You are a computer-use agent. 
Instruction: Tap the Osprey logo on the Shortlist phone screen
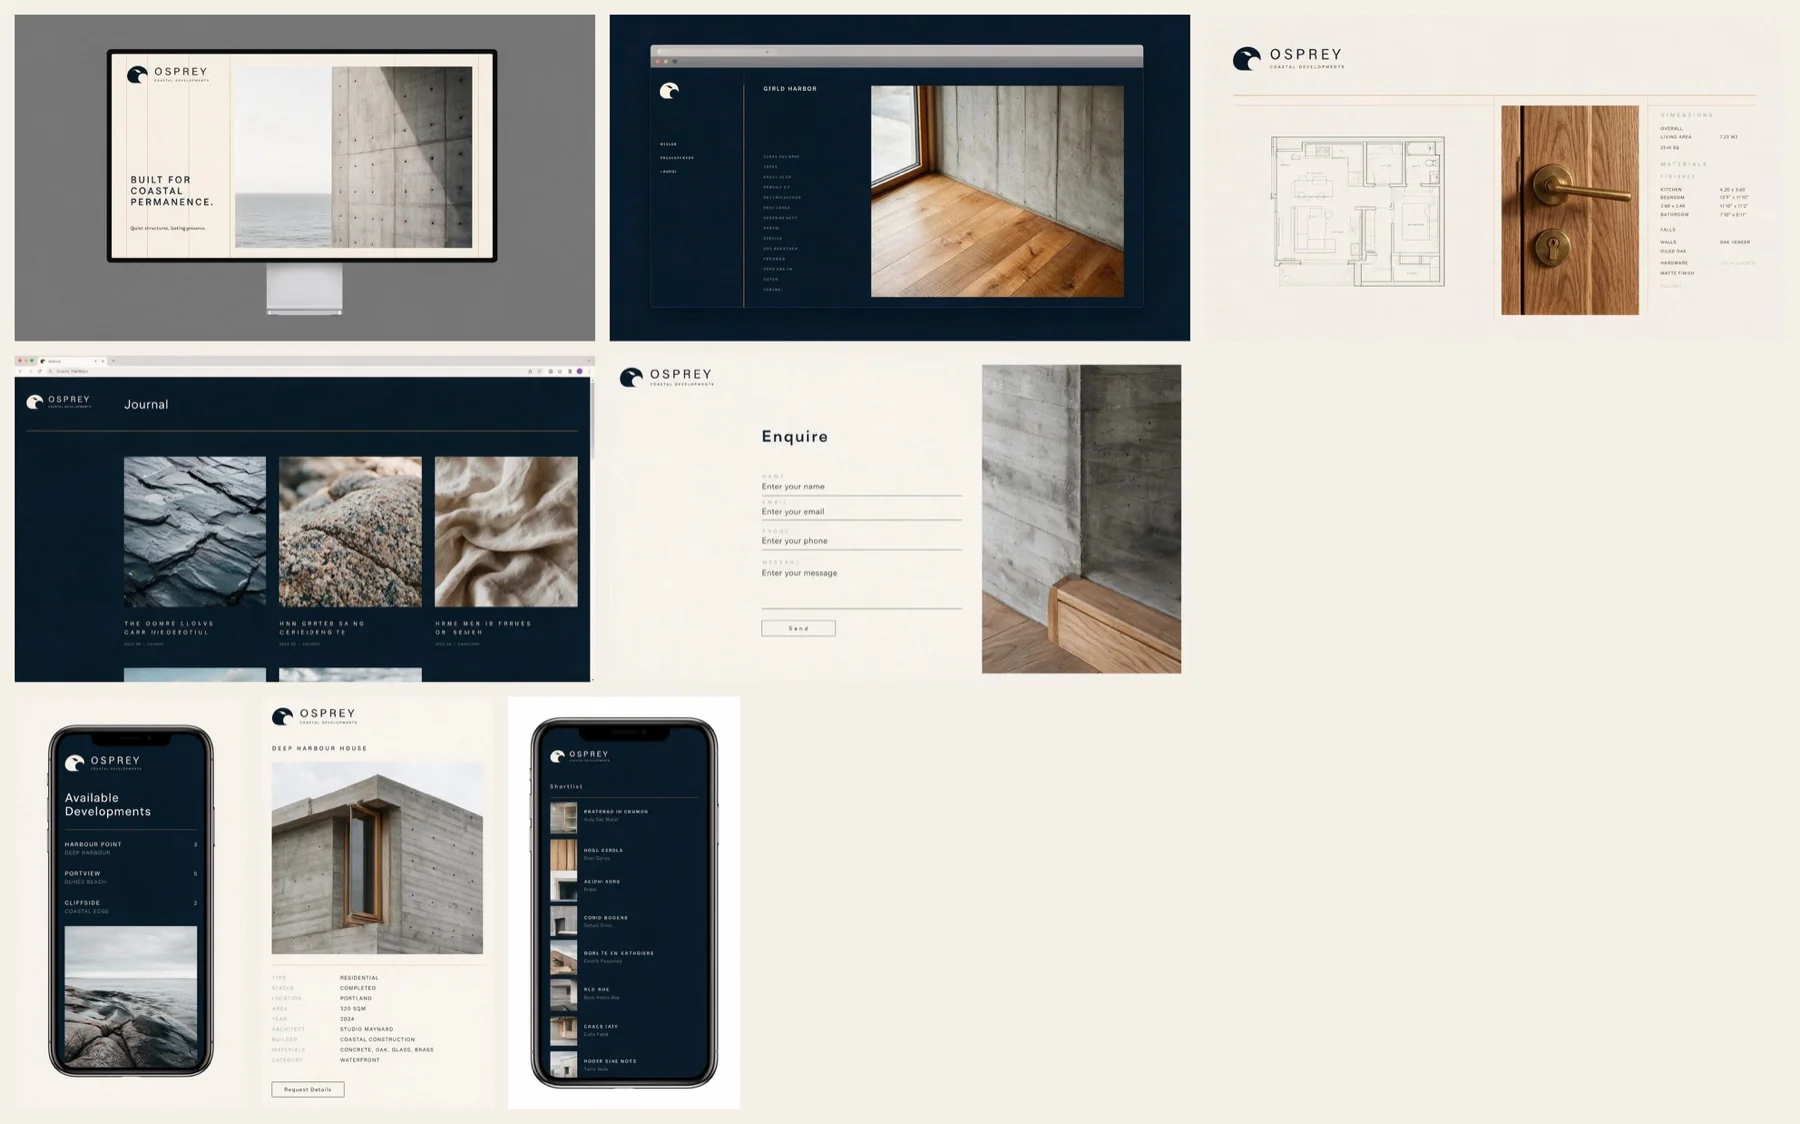point(580,756)
